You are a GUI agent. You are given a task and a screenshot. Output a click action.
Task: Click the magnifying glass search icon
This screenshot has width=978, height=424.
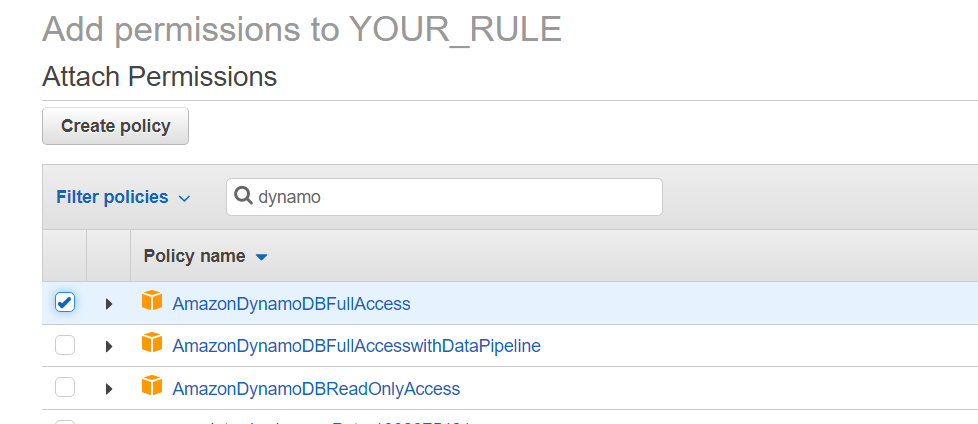(243, 197)
